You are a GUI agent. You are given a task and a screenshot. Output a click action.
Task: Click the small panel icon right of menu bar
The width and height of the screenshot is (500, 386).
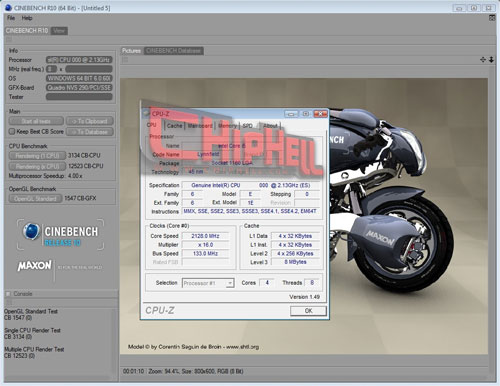point(492,18)
